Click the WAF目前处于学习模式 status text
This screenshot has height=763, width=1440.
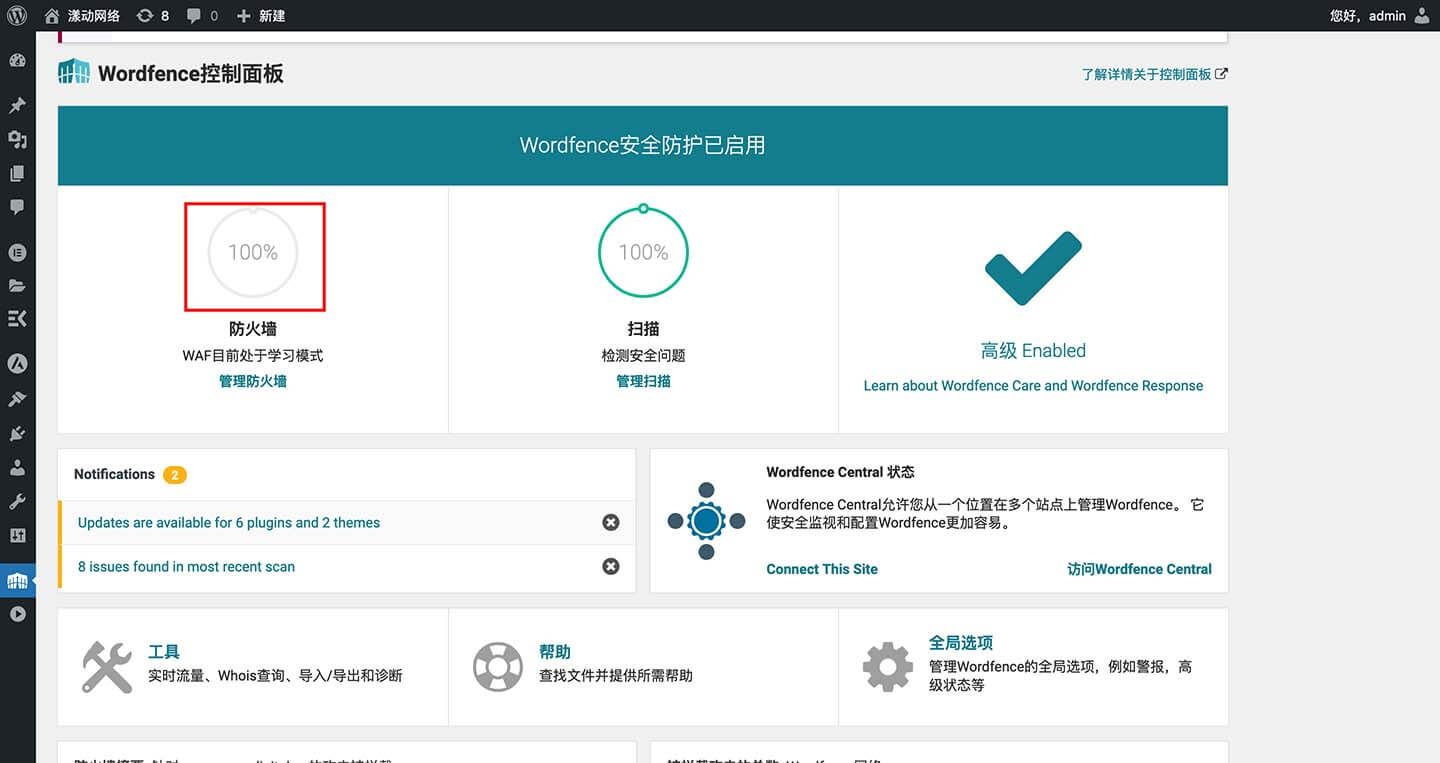coord(253,355)
